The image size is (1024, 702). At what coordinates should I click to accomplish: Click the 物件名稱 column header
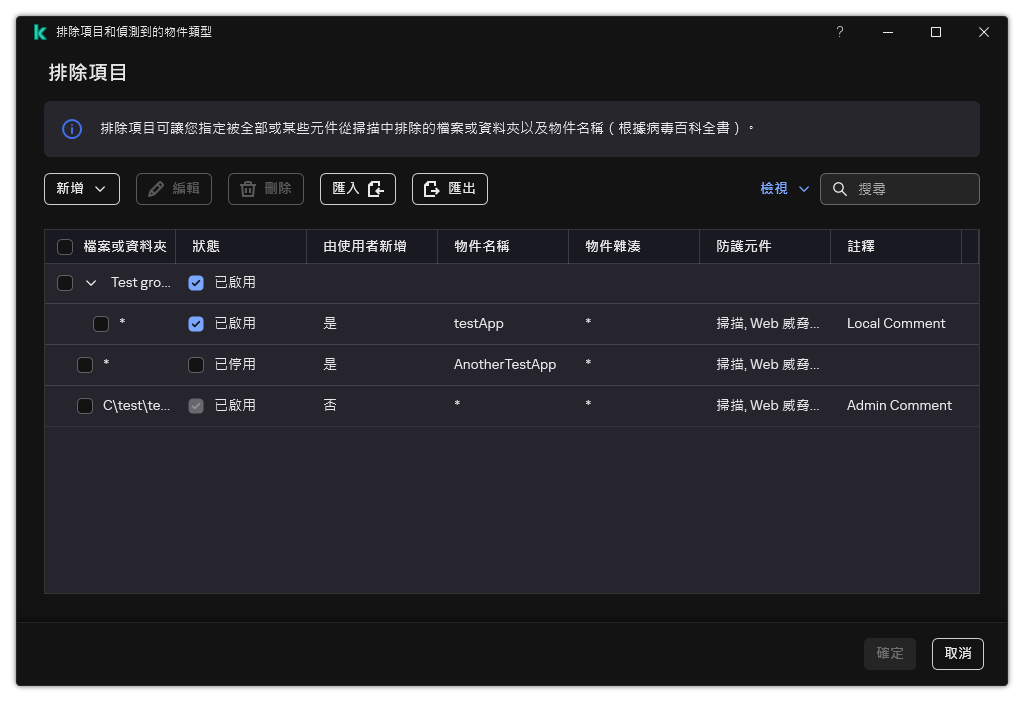click(480, 246)
